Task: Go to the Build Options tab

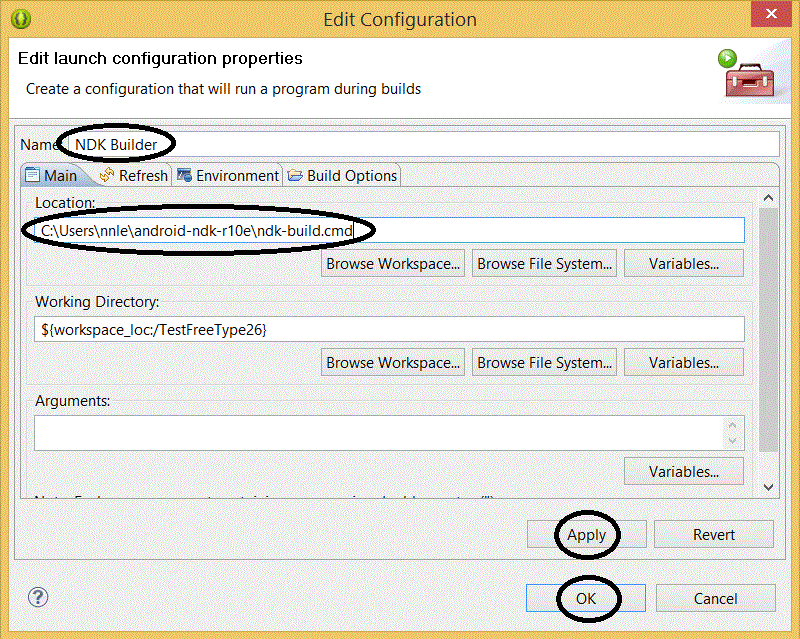Action: [x=342, y=176]
